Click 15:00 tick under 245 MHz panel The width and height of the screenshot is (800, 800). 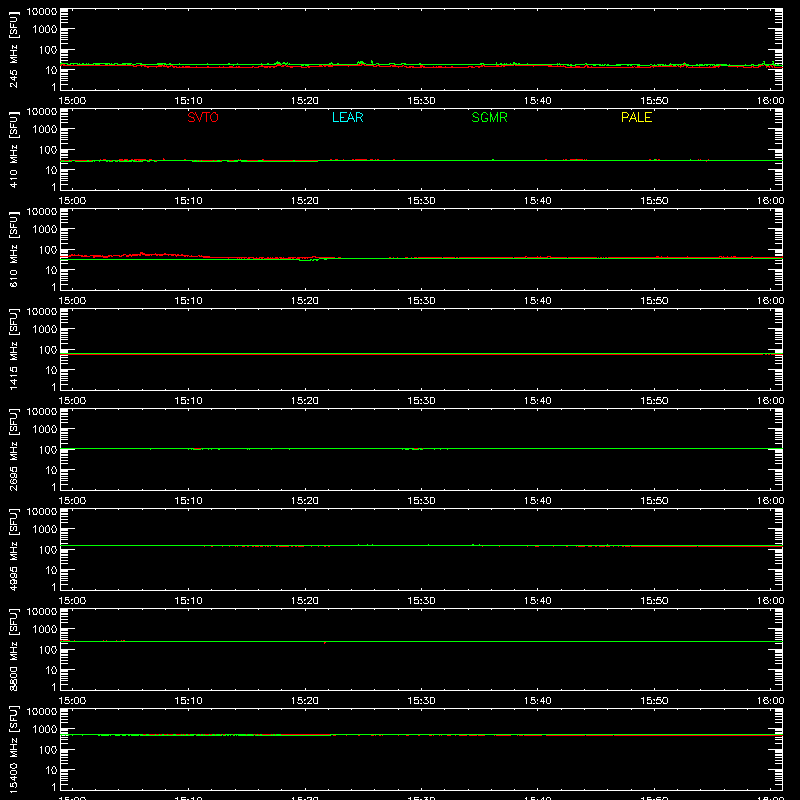click(x=72, y=101)
